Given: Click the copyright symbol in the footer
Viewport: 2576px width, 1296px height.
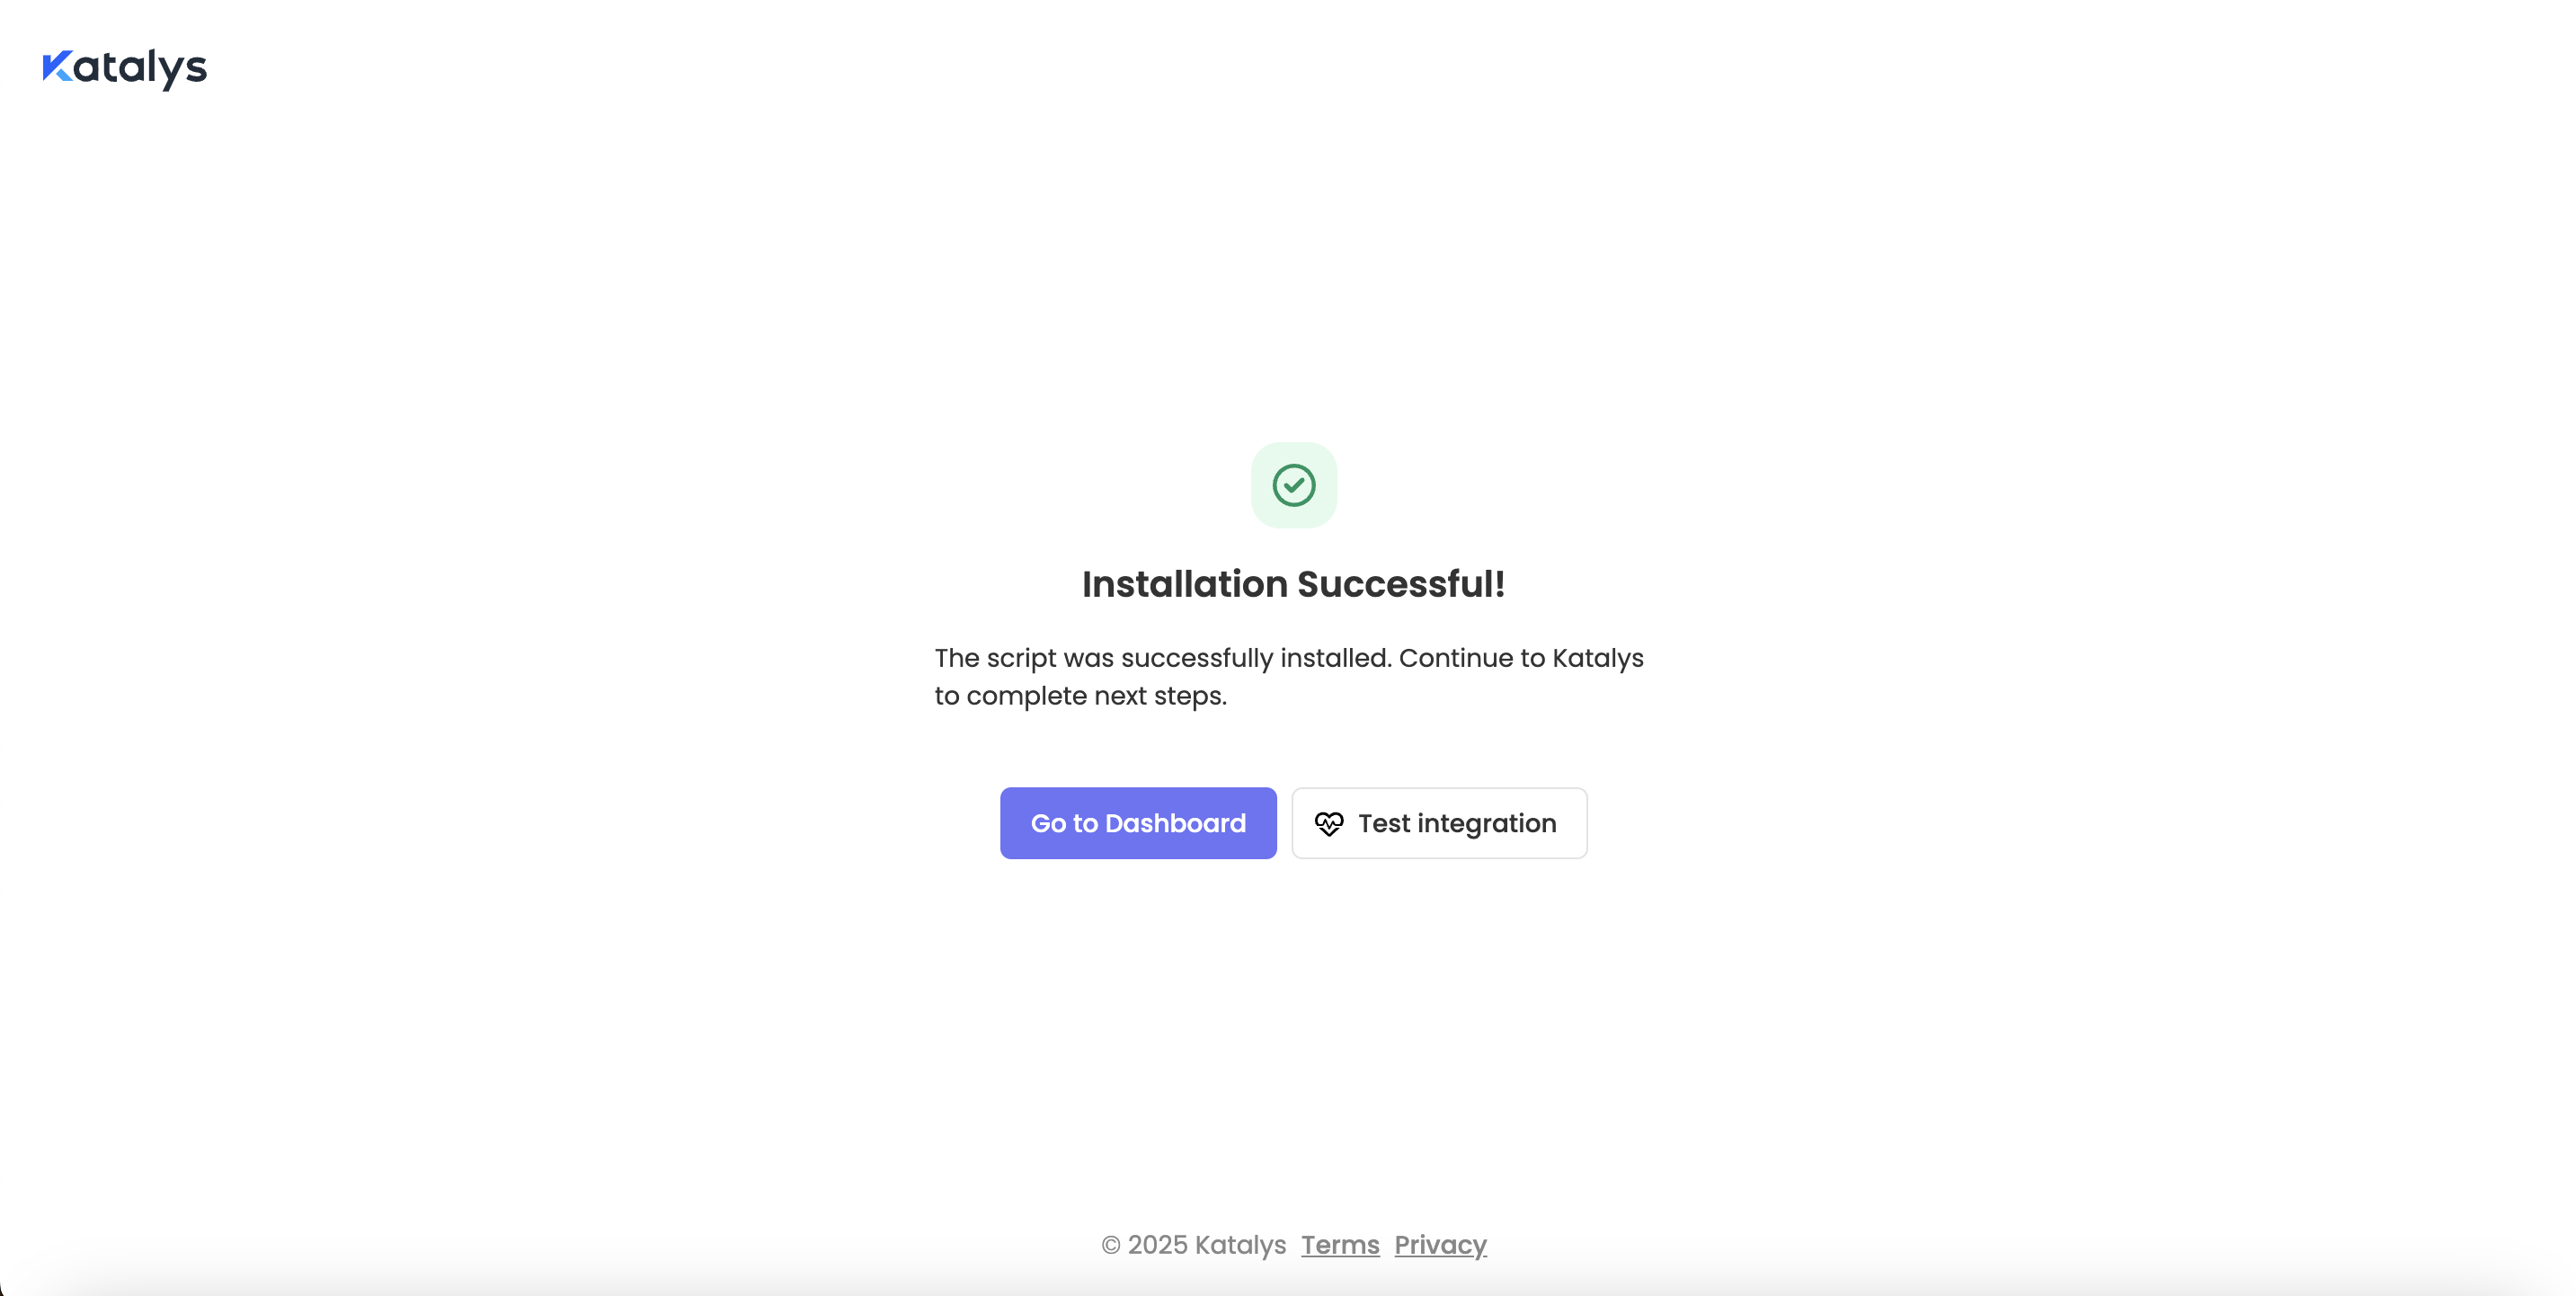Looking at the screenshot, I should coord(1110,1245).
